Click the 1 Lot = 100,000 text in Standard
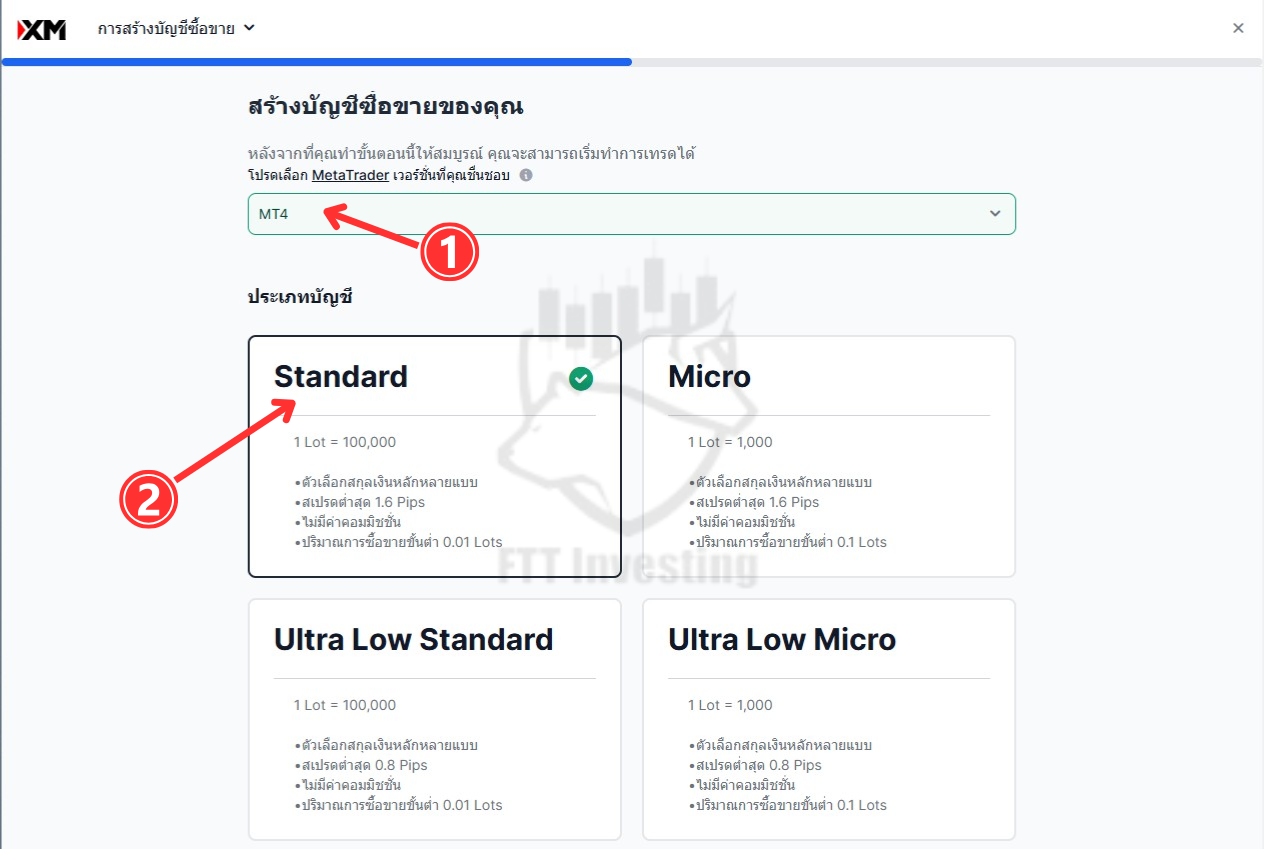 [345, 442]
